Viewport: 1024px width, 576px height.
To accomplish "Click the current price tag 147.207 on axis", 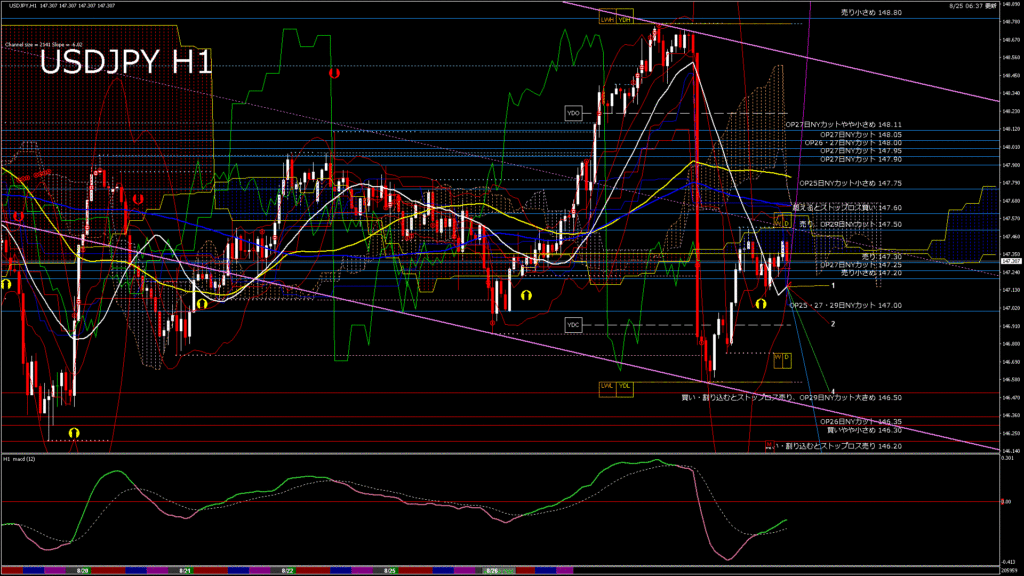I will click(x=1010, y=262).
